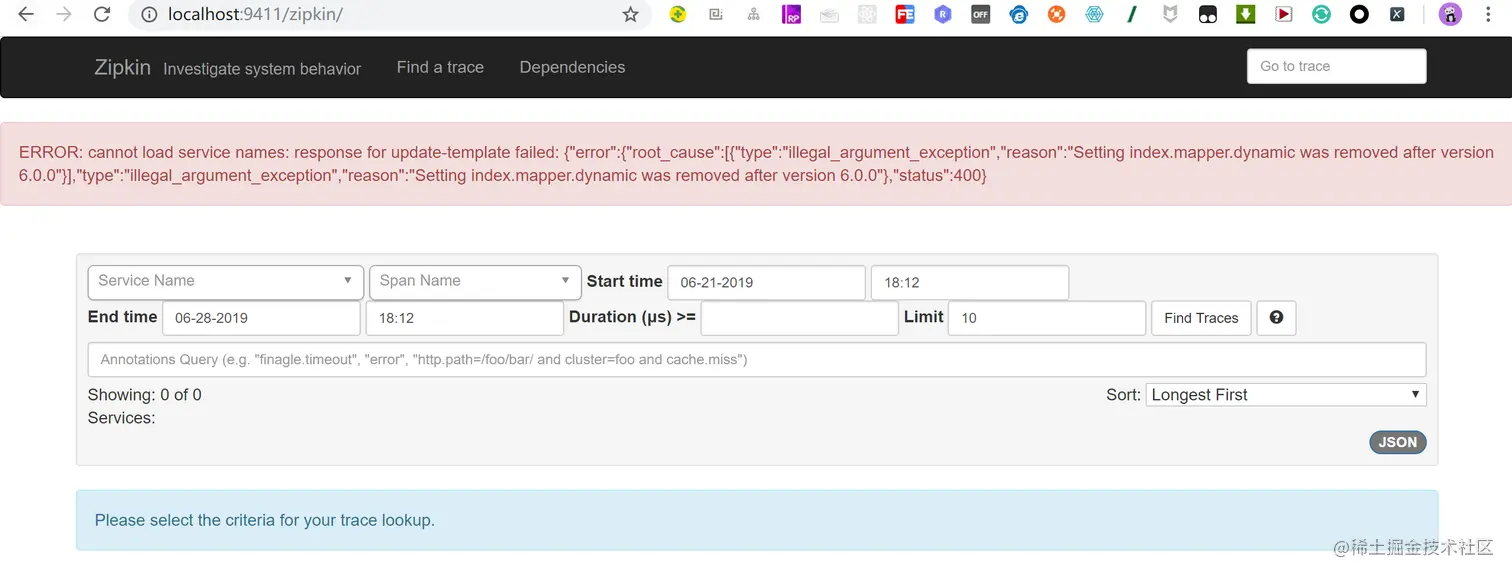Click the red ERROR message text
1512x576 pixels.
pos(756,164)
